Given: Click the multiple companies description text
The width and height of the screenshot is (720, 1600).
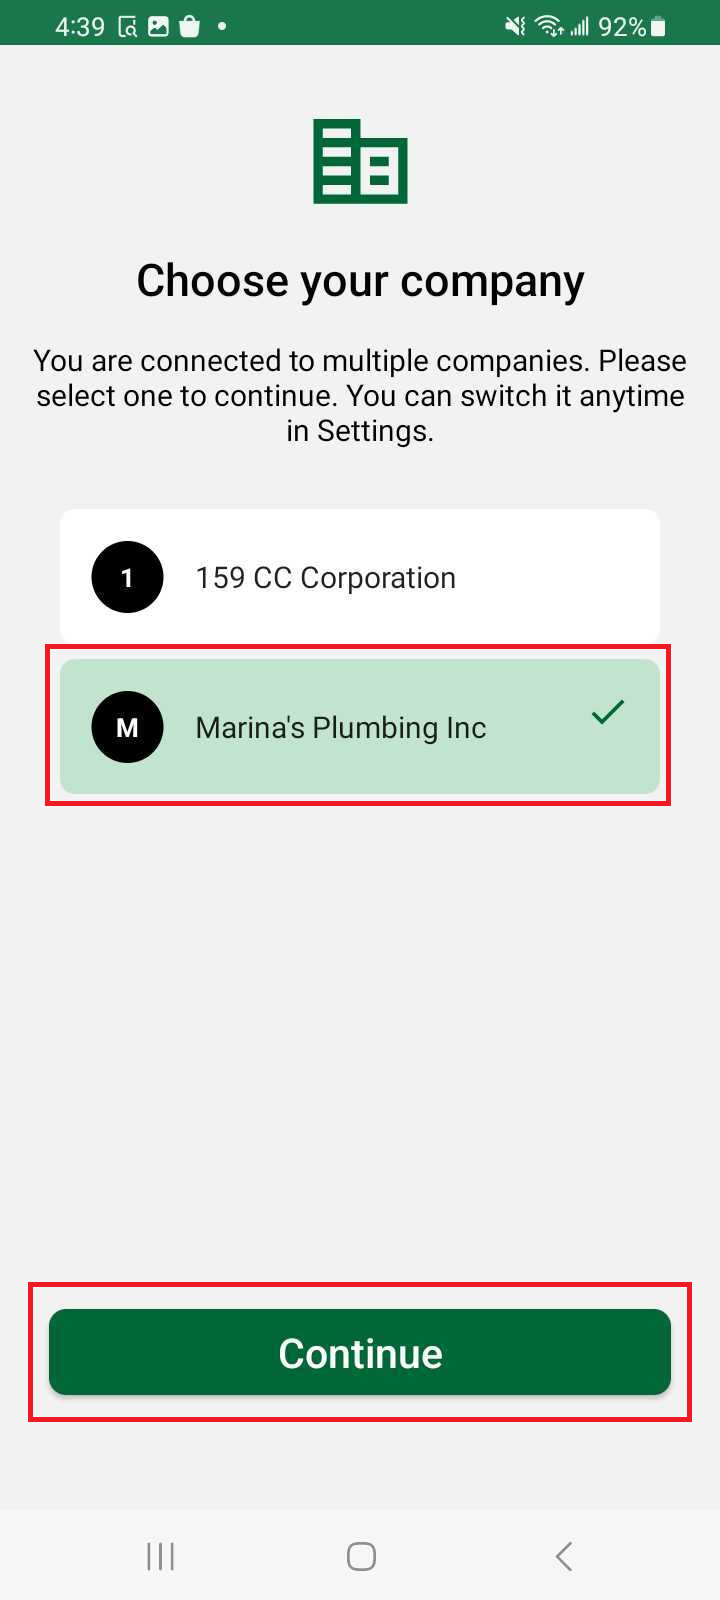Looking at the screenshot, I should tap(360, 395).
